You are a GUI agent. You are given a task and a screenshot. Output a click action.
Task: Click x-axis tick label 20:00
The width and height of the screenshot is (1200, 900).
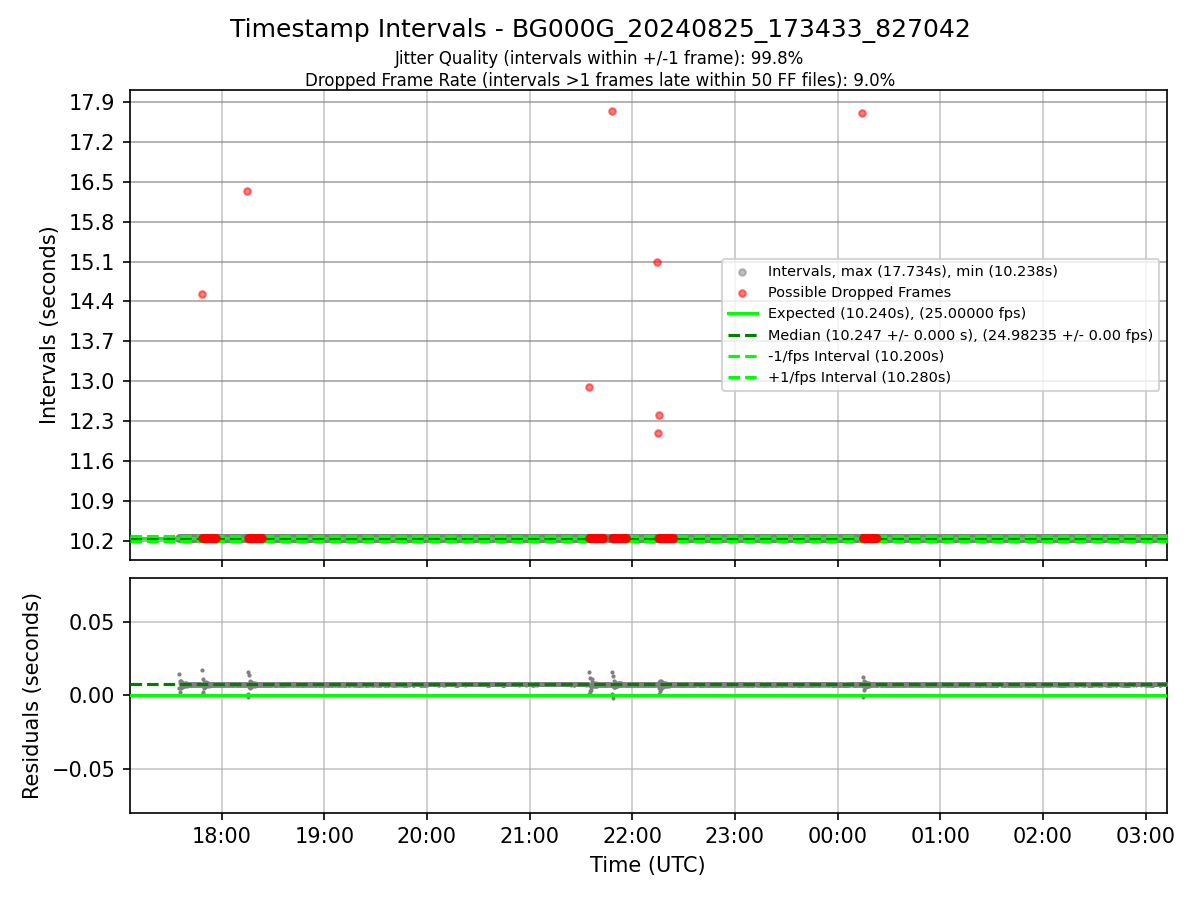pyautogui.click(x=427, y=835)
